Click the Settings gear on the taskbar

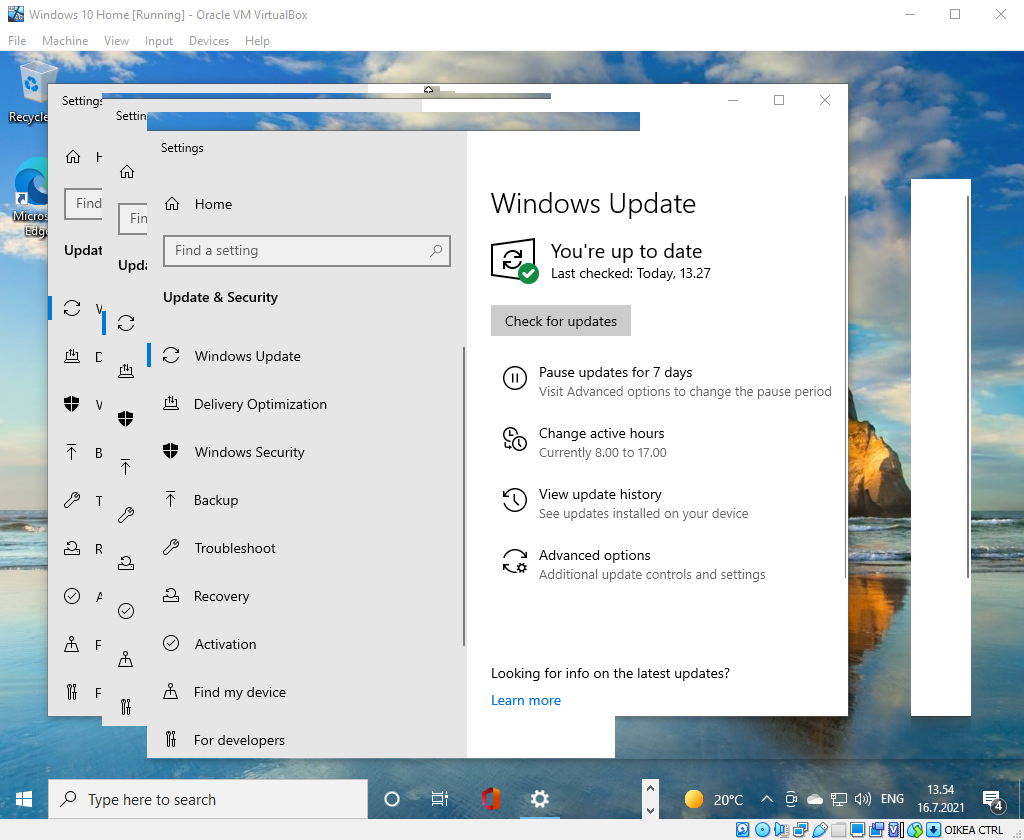click(x=539, y=799)
